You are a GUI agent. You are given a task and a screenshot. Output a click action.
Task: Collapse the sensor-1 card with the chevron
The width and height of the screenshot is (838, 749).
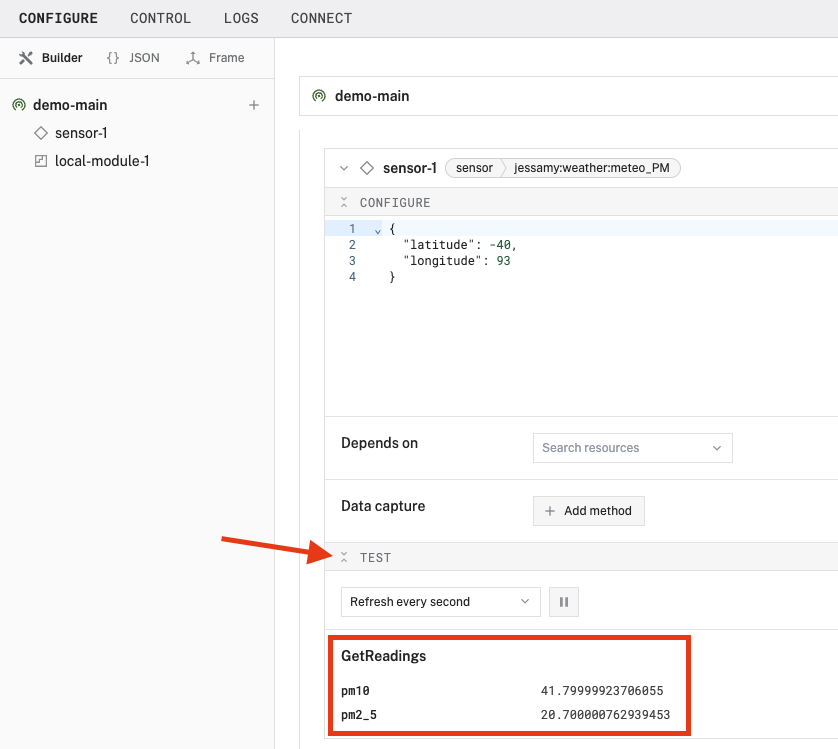[344, 168]
